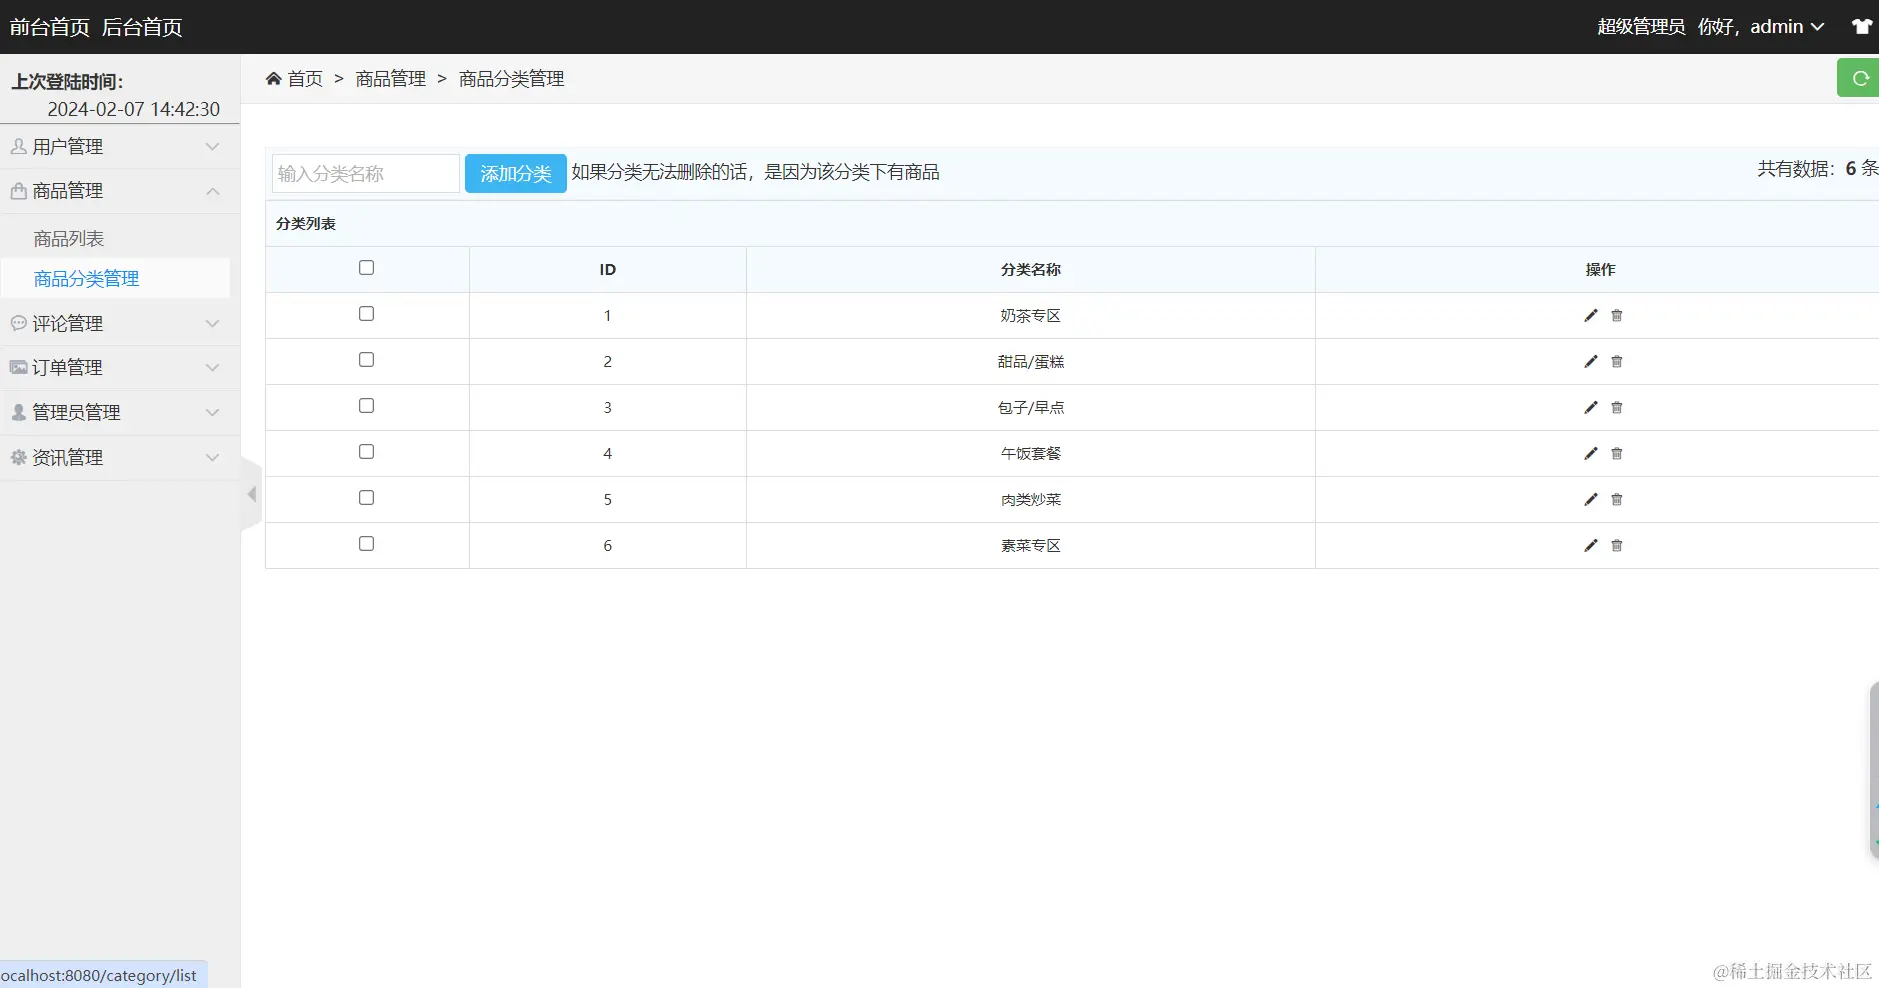Viewport: 1879px width, 988px height.
Task: Delete the 午饭套餐 category via trash icon
Action: point(1617,454)
